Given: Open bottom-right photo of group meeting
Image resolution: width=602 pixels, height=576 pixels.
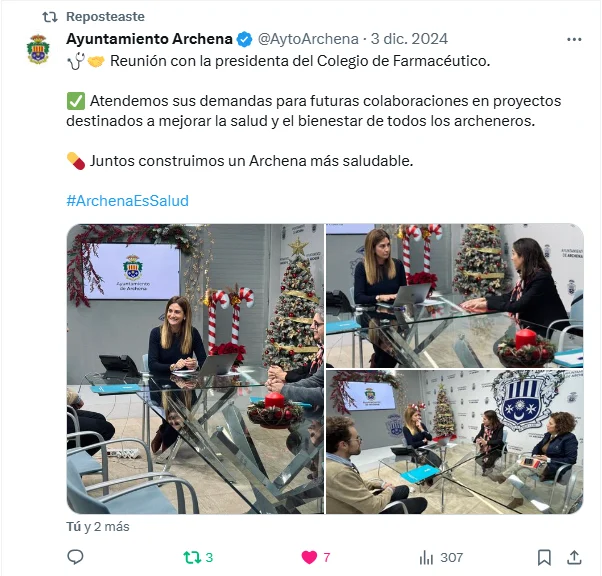Looking at the screenshot, I should tap(455, 442).
